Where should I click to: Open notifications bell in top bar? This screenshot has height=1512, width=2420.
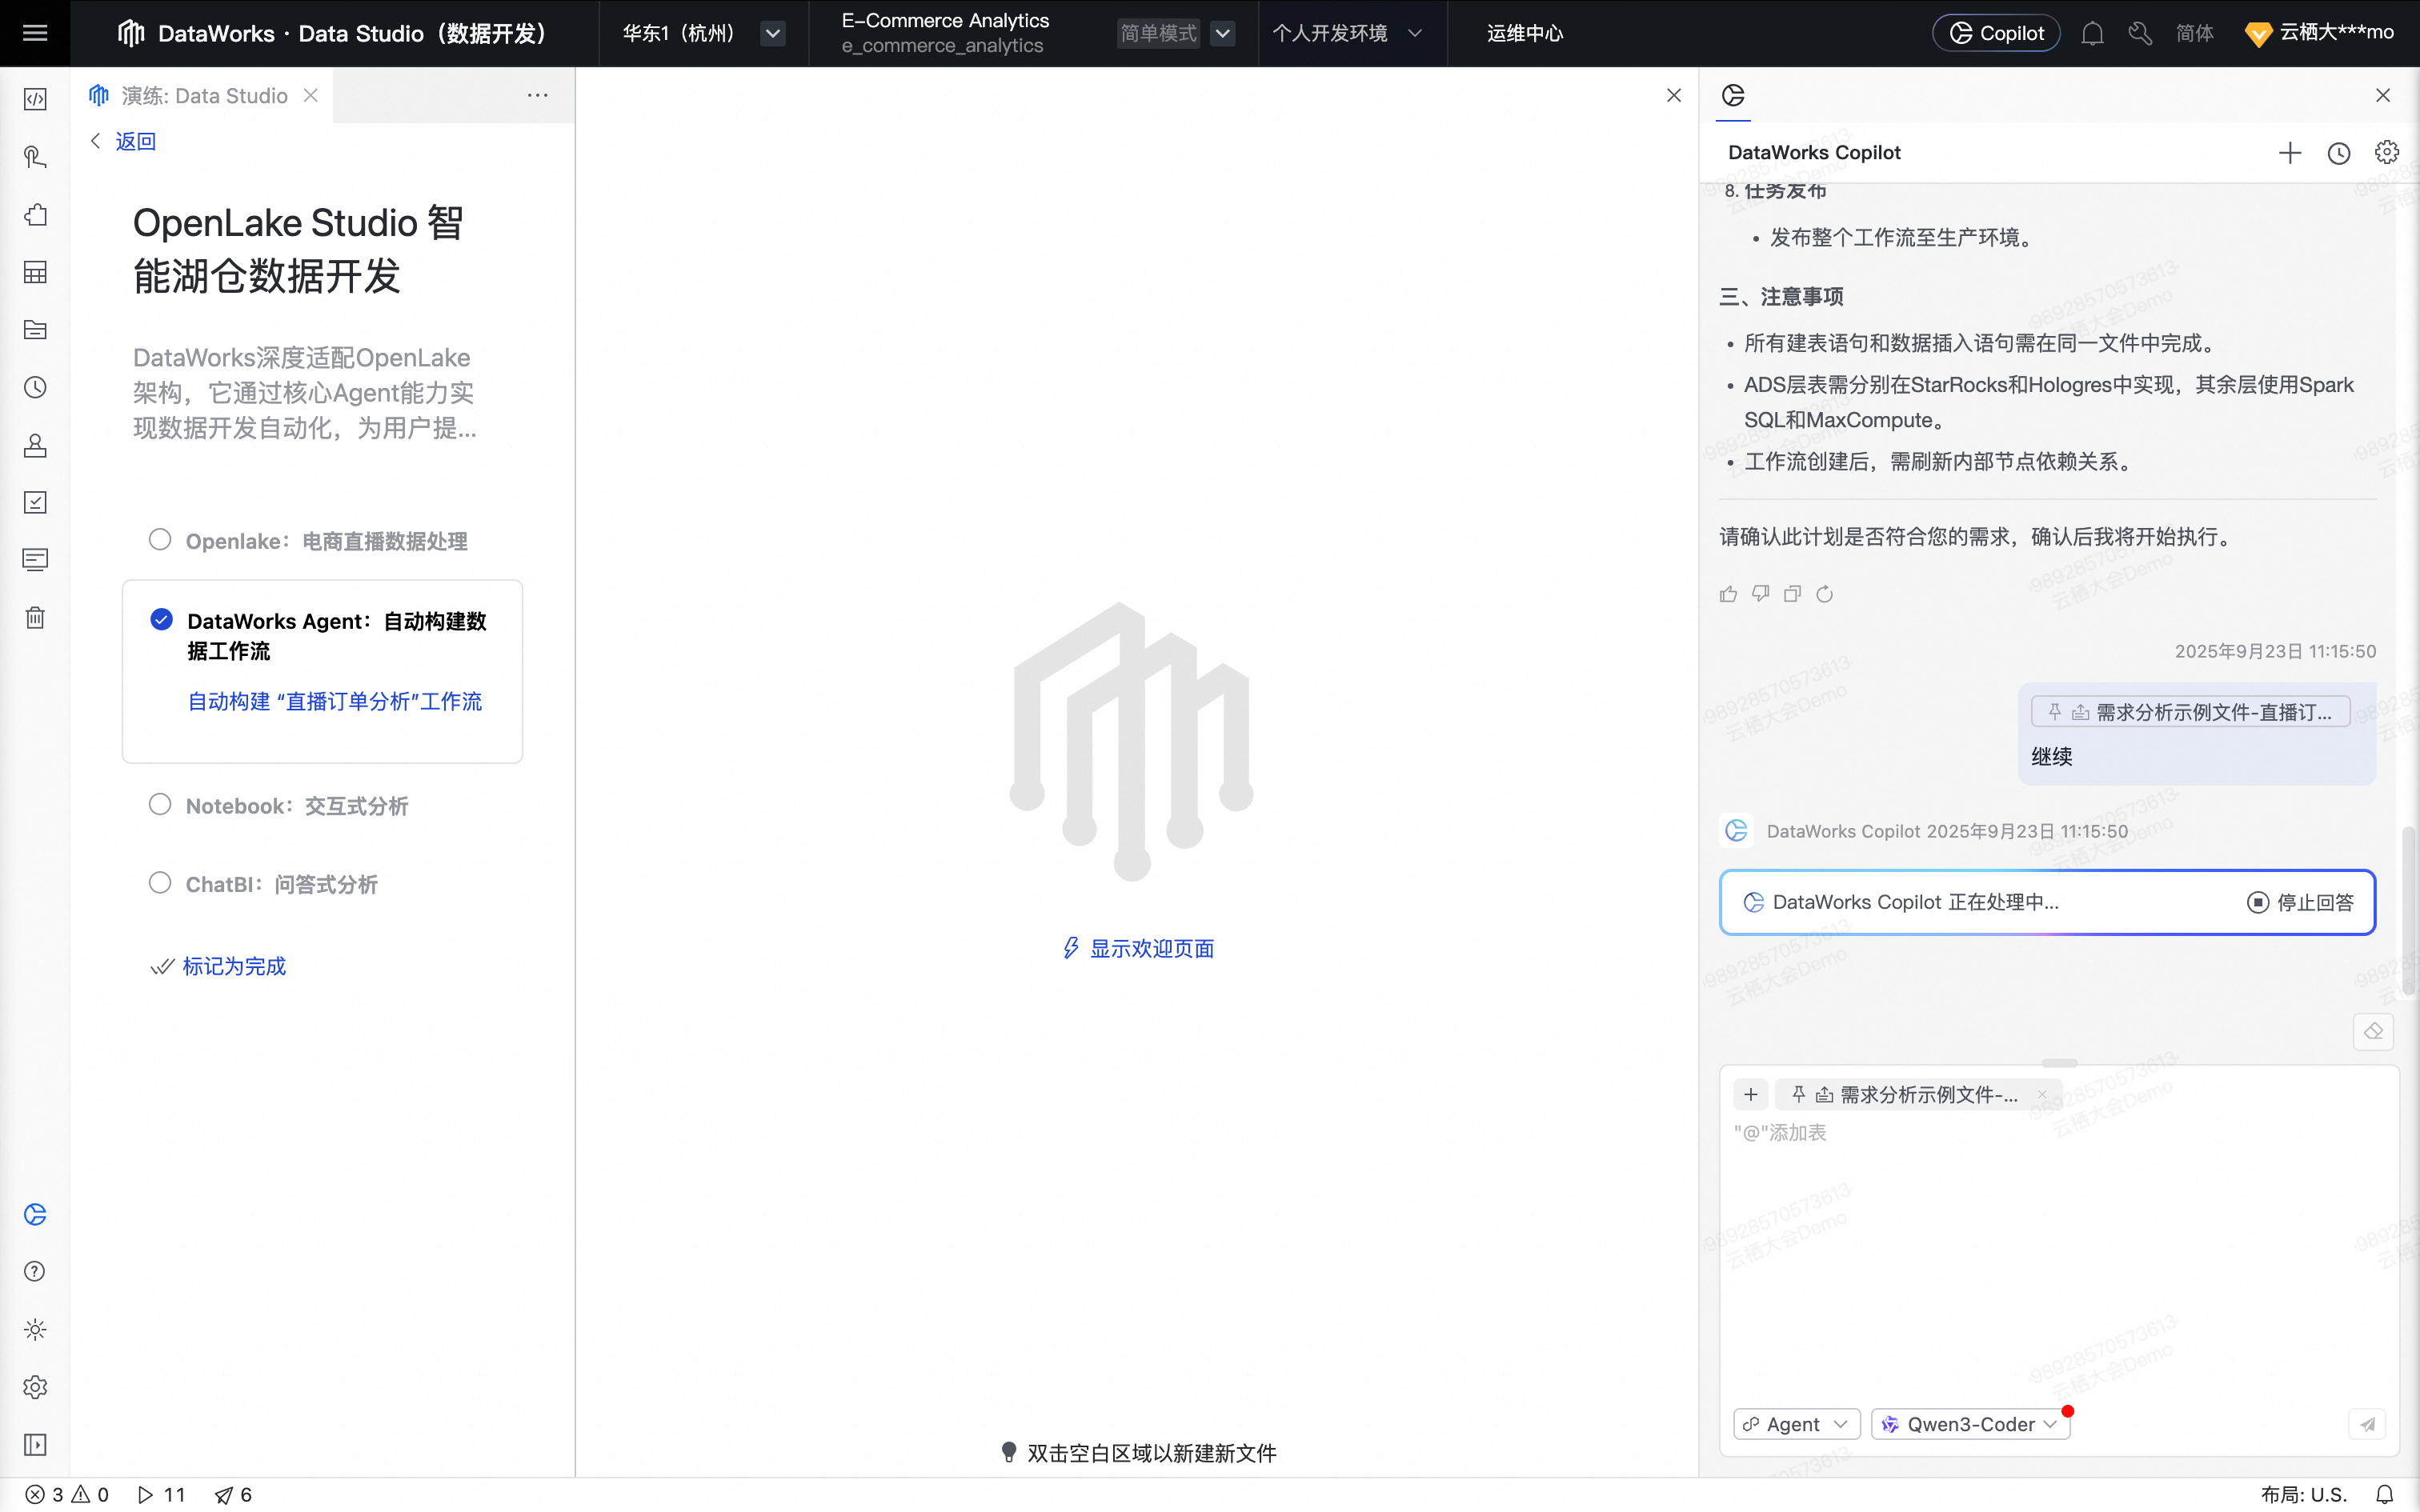[2092, 34]
